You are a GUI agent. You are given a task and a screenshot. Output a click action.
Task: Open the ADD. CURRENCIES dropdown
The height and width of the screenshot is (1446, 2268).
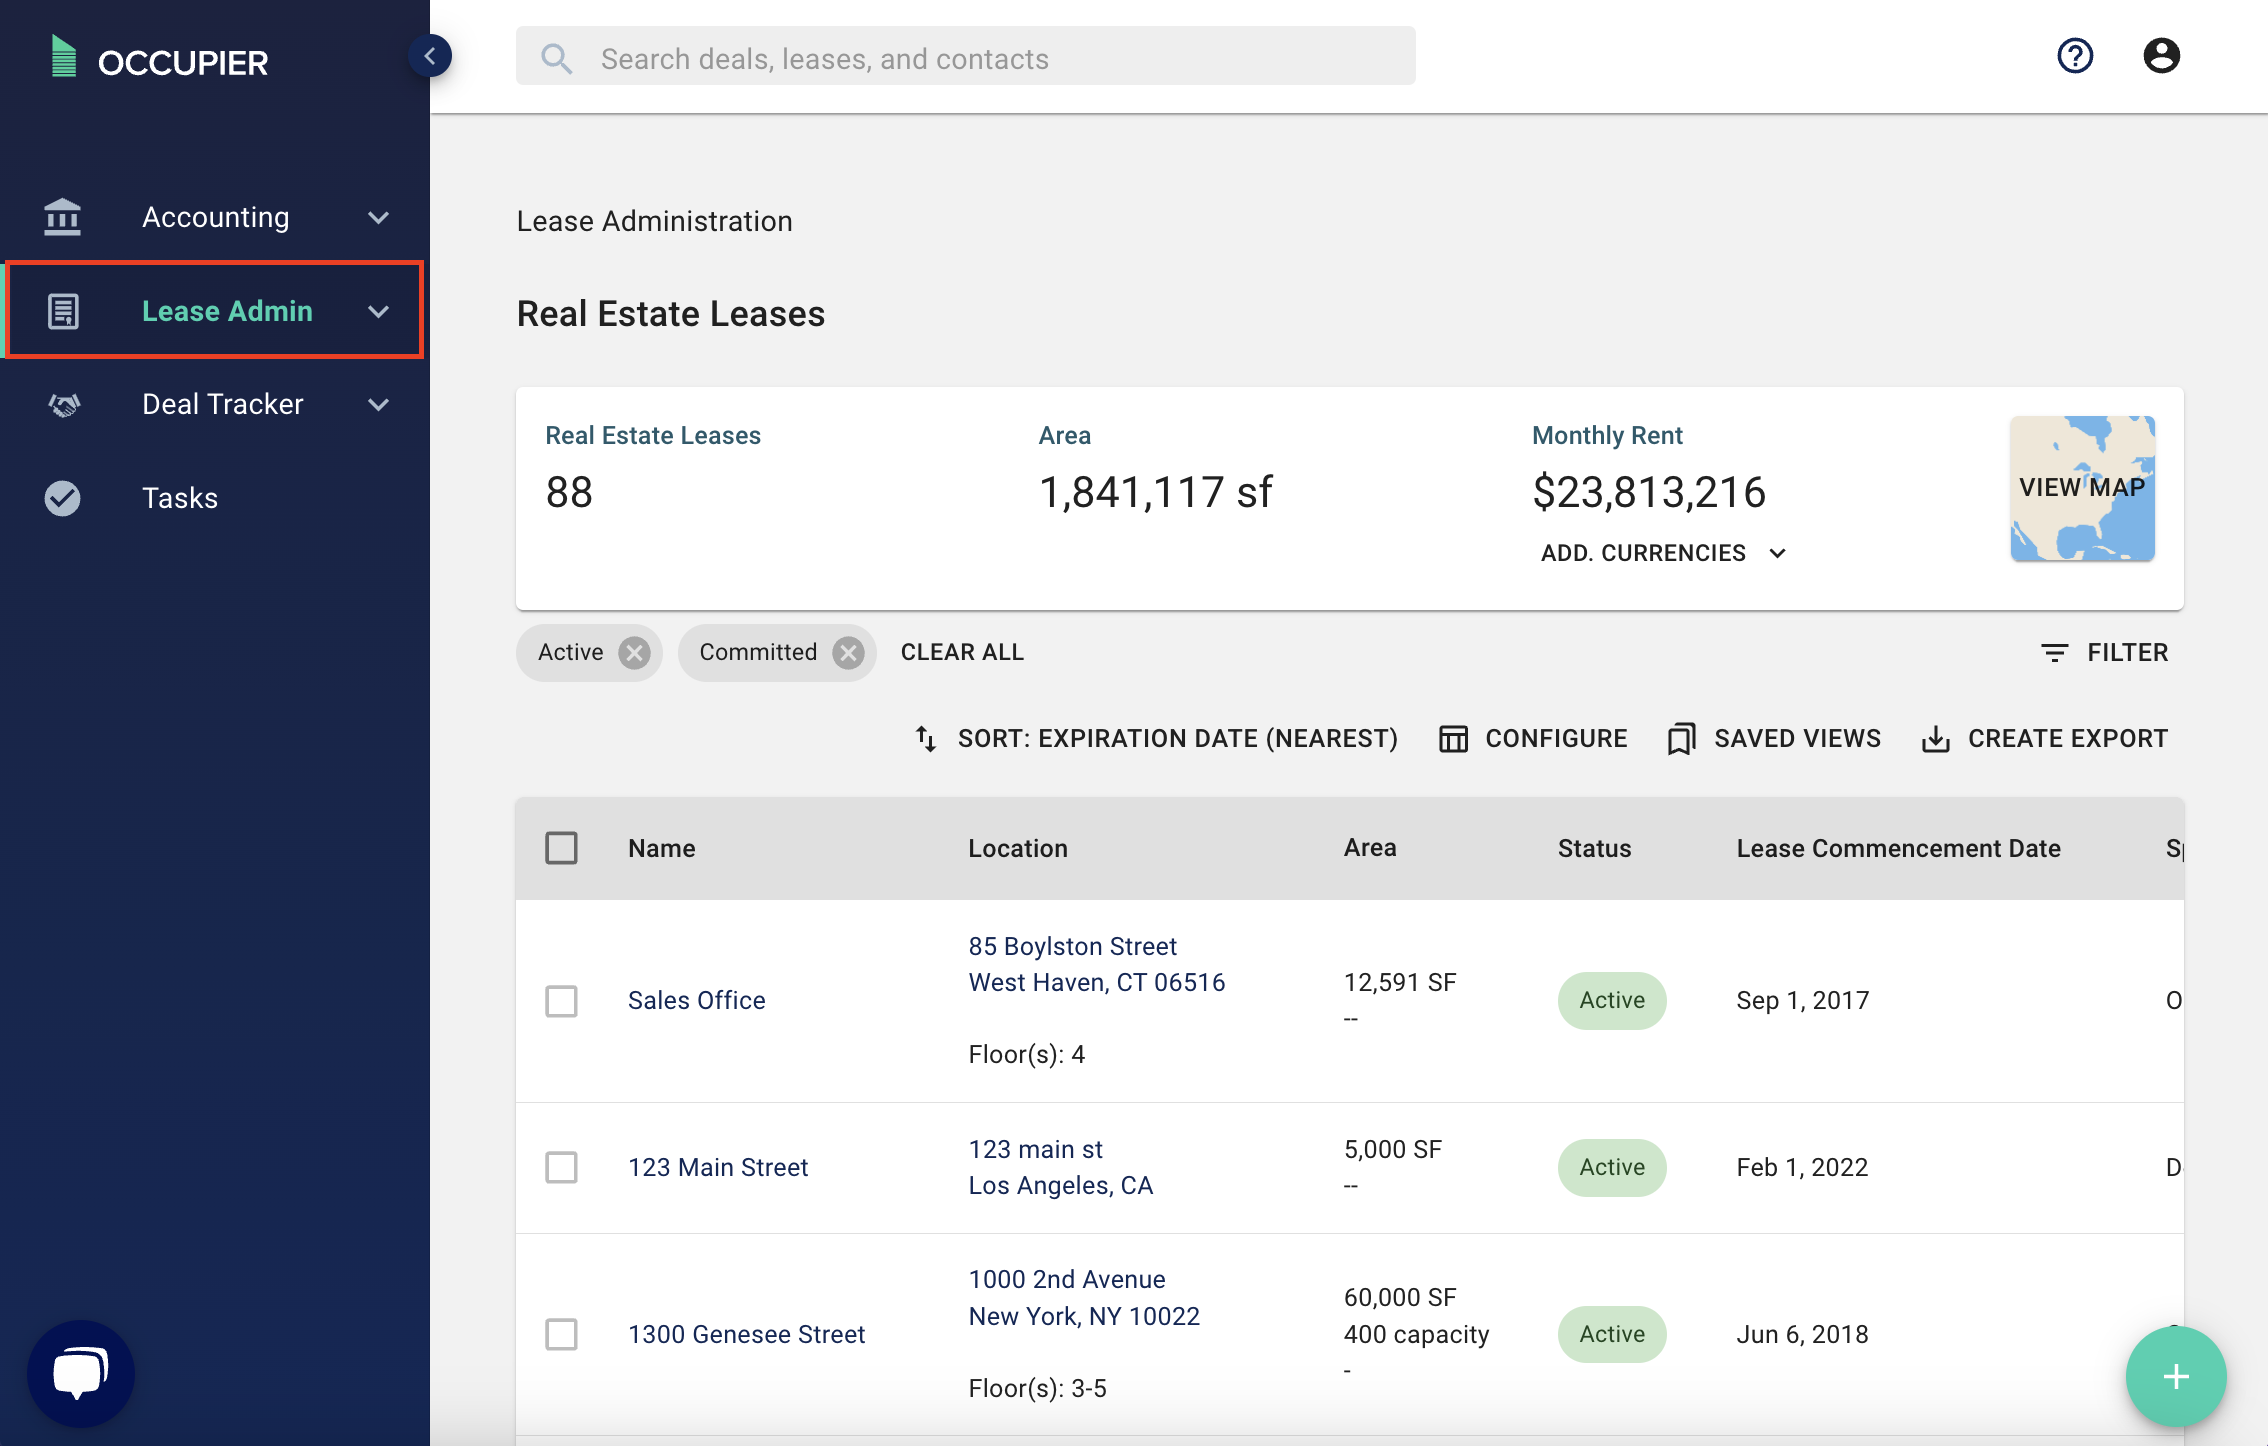tap(1663, 552)
